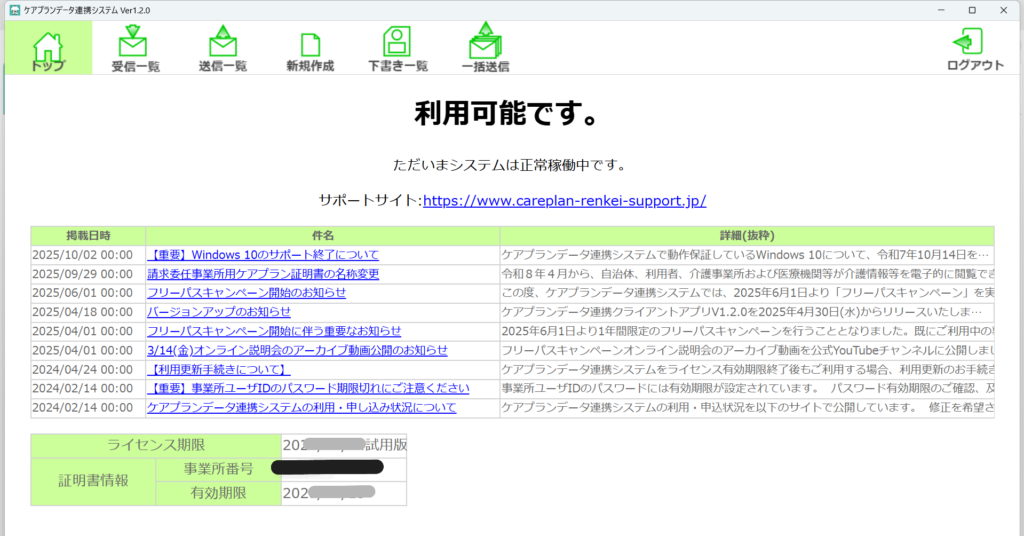
Task: Open フリーパスキャンペーン開始に伴う重要なお知らせ link
Action: coord(274,332)
